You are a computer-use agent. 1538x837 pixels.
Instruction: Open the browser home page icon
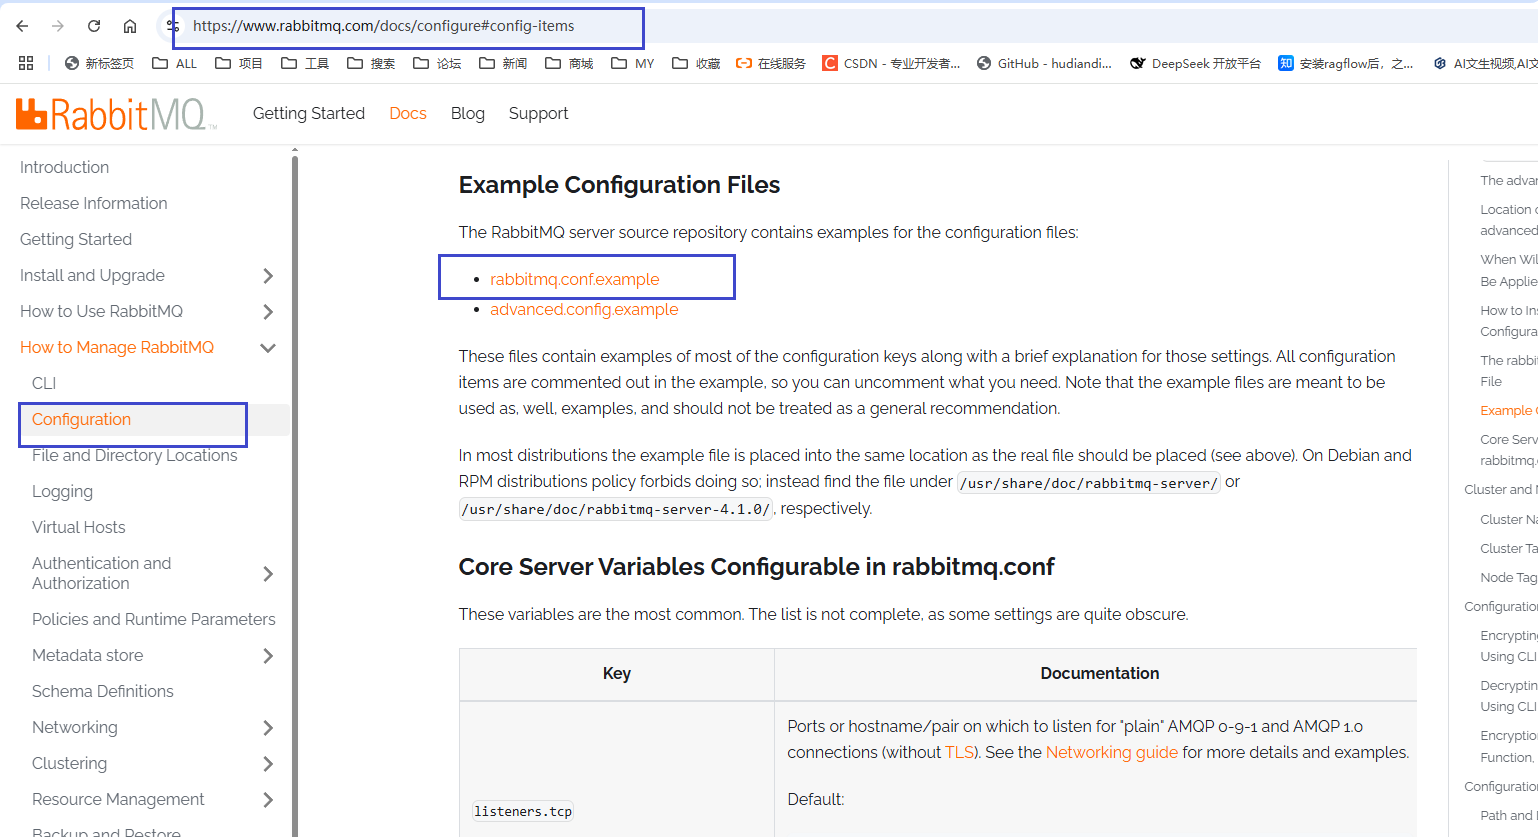(x=130, y=26)
